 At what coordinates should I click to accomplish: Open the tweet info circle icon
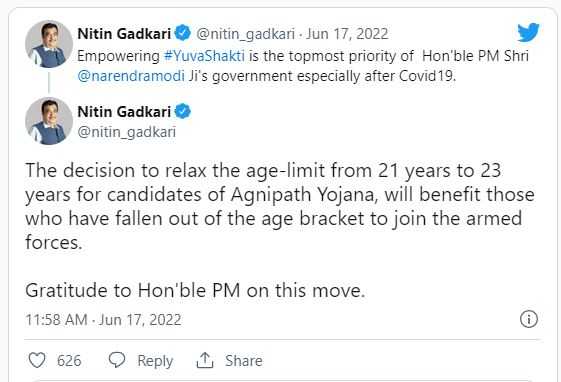tap(529, 319)
